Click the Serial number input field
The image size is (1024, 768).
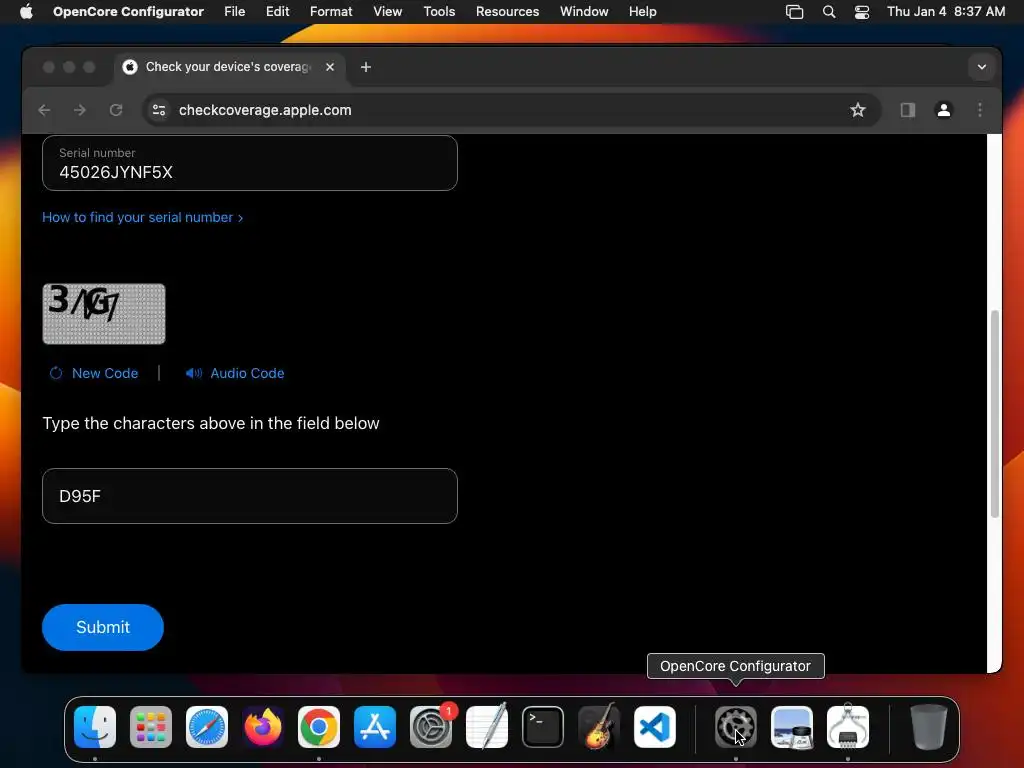[x=249, y=163]
